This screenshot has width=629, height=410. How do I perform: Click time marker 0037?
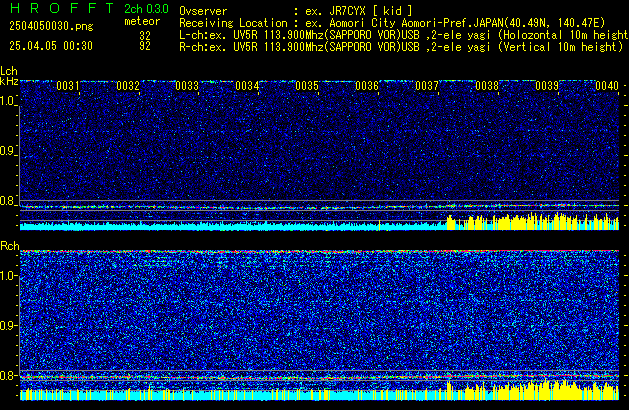[x=427, y=86]
